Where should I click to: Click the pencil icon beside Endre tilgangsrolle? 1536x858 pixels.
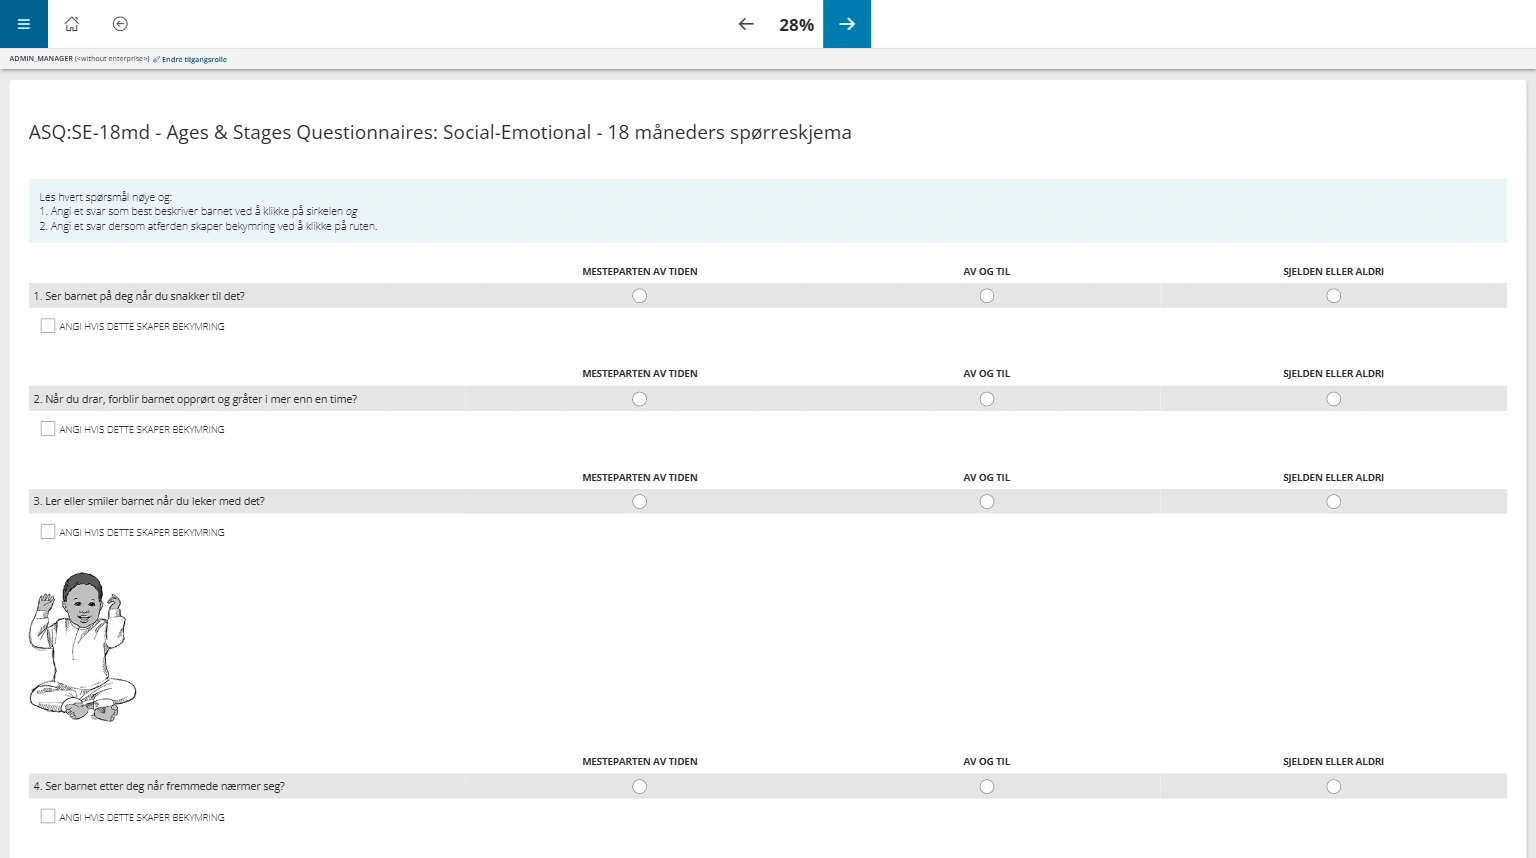[x=156, y=60]
